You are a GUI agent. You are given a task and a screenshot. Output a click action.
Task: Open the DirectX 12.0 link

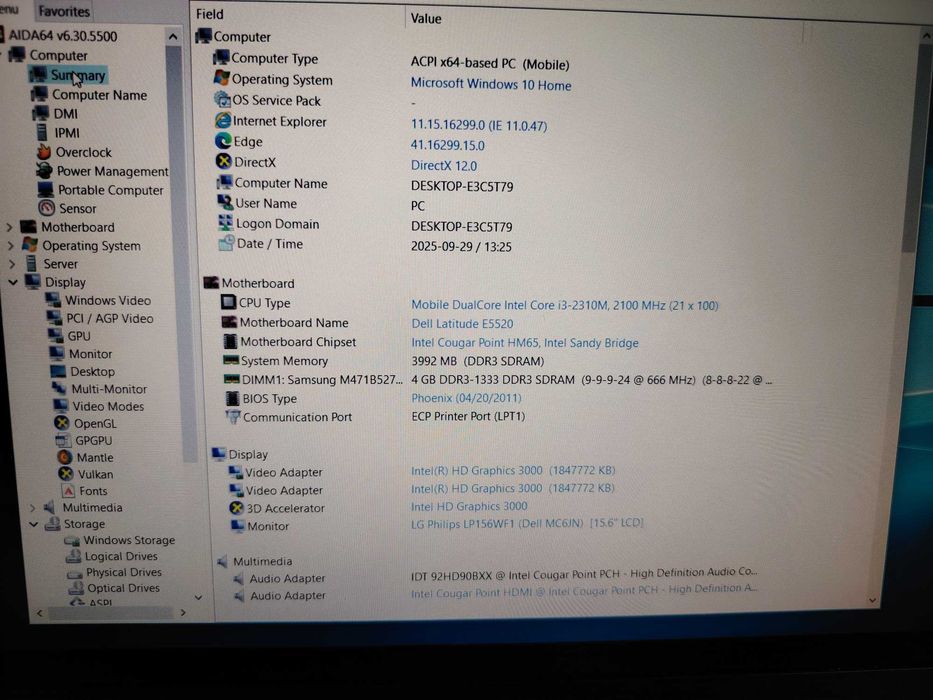444,165
